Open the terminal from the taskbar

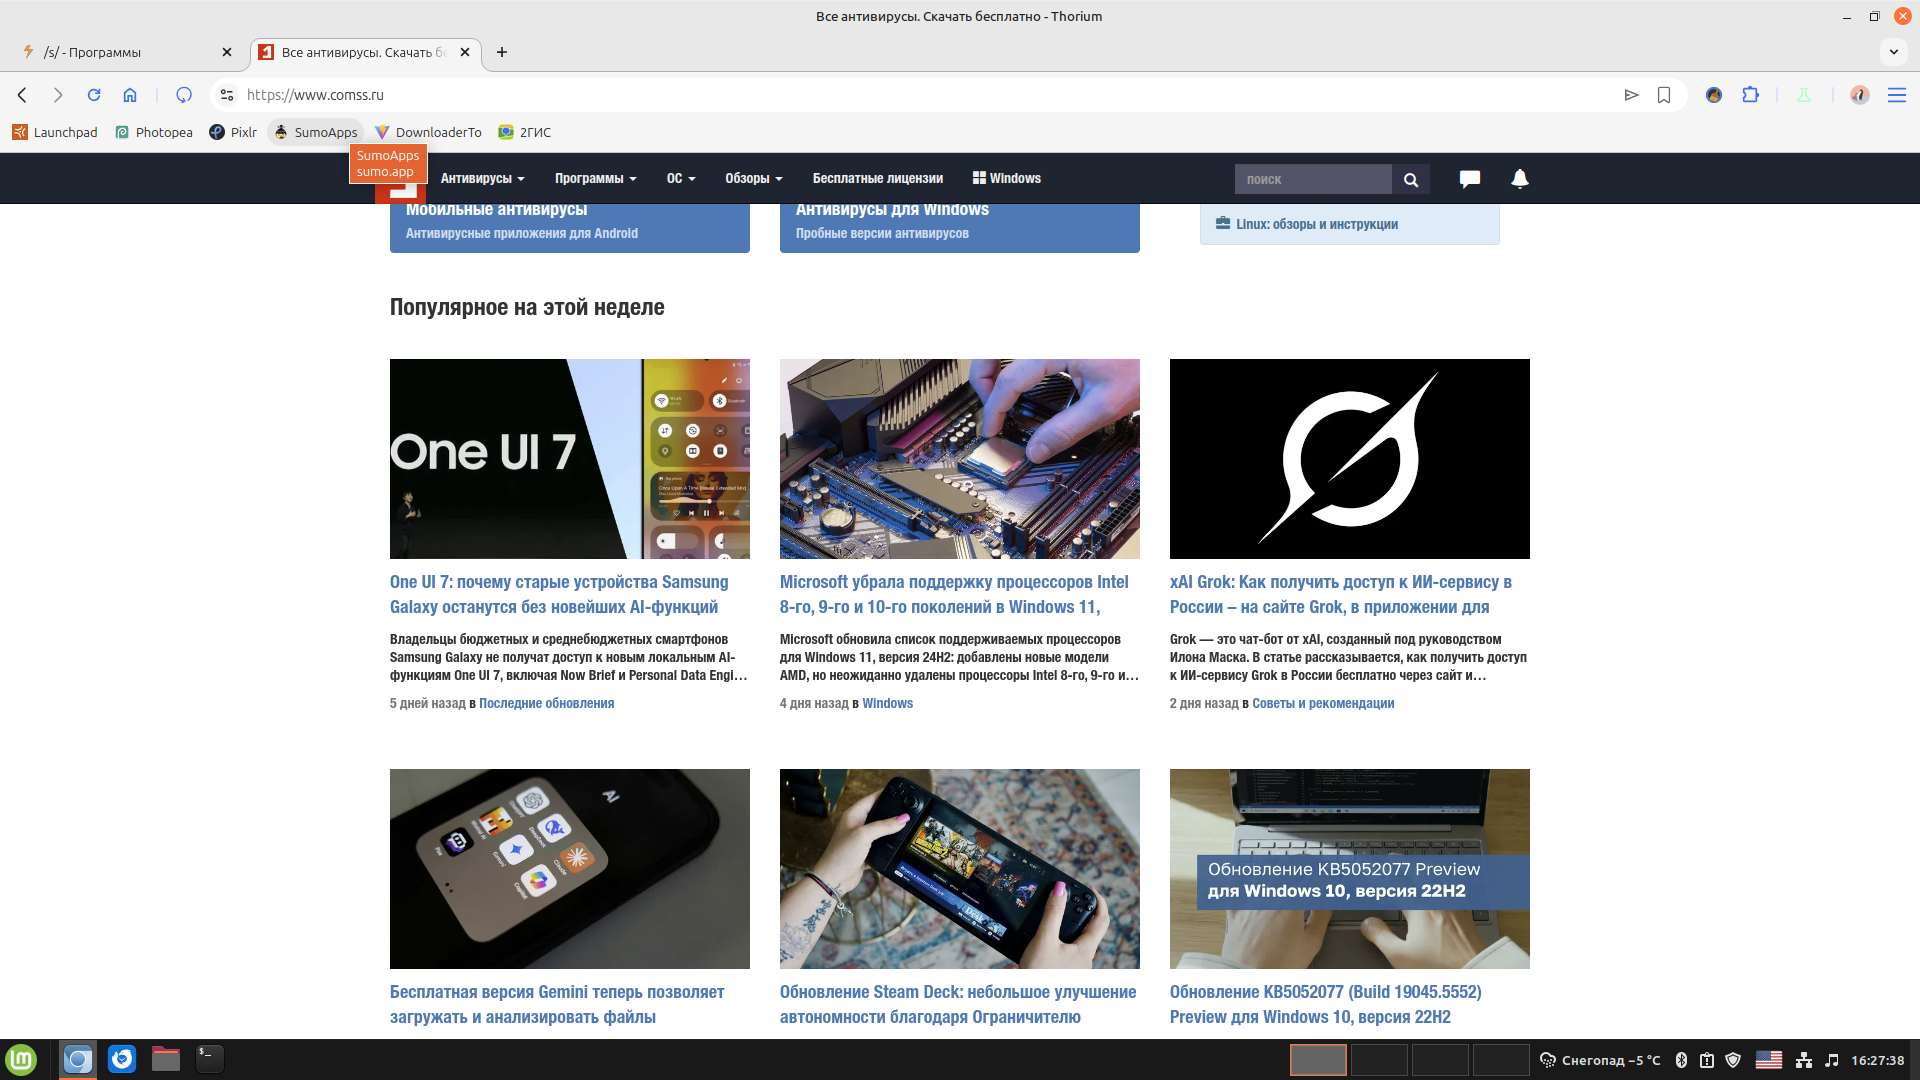209,1059
